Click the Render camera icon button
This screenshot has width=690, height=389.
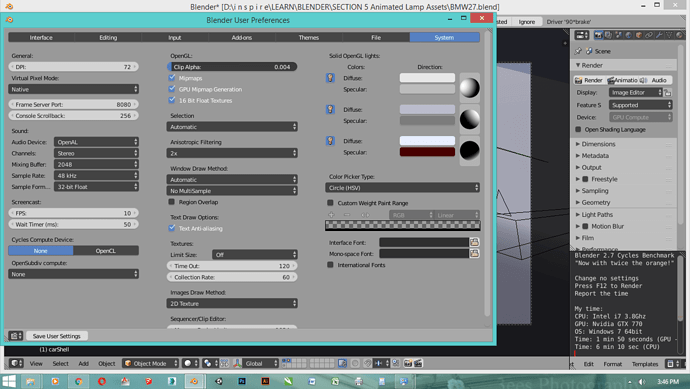(589, 80)
